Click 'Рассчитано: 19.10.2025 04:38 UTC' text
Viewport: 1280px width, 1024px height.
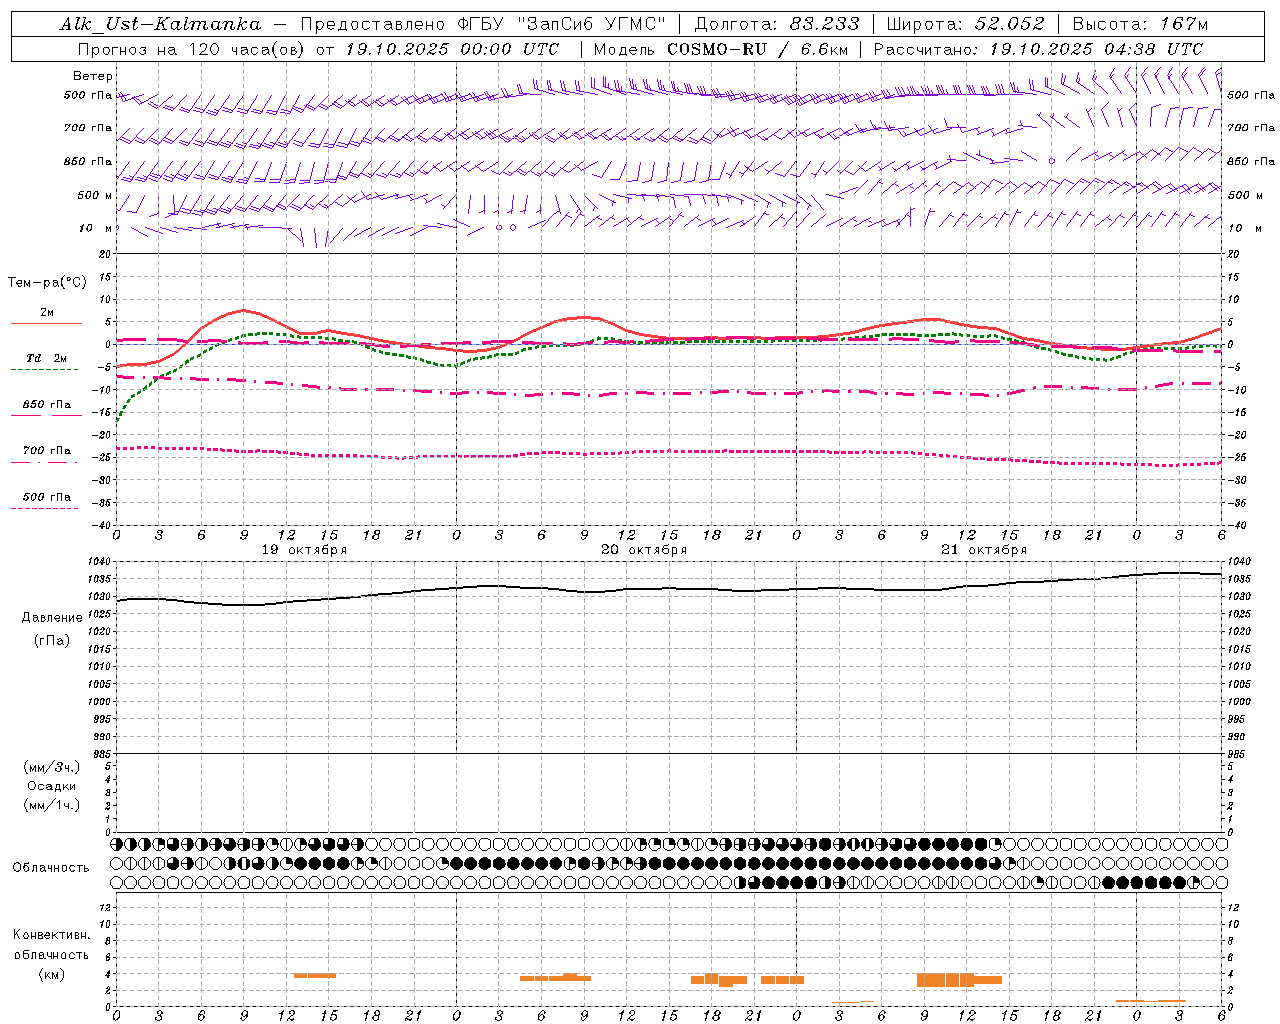click(1038, 49)
